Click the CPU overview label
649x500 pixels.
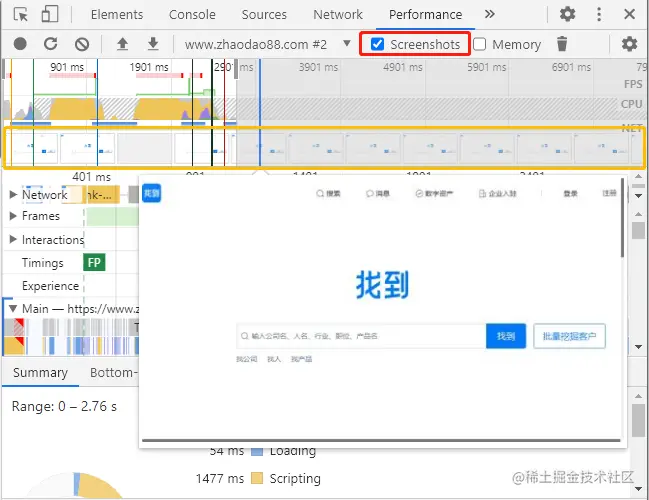pos(632,104)
